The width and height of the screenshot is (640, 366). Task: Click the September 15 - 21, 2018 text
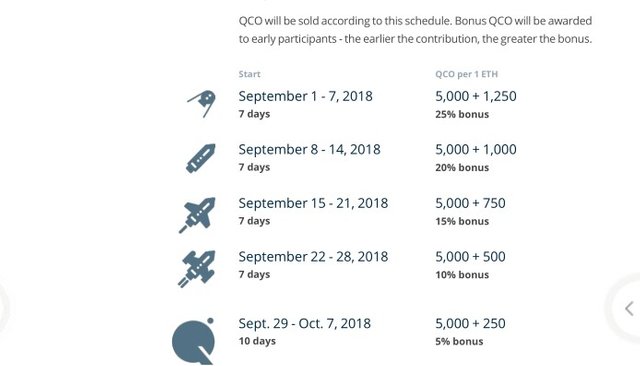point(313,203)
